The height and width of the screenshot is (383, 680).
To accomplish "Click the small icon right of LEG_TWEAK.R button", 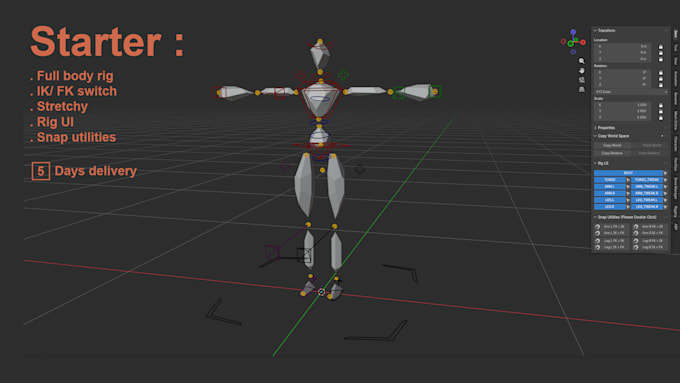I will tap(665, 207).
